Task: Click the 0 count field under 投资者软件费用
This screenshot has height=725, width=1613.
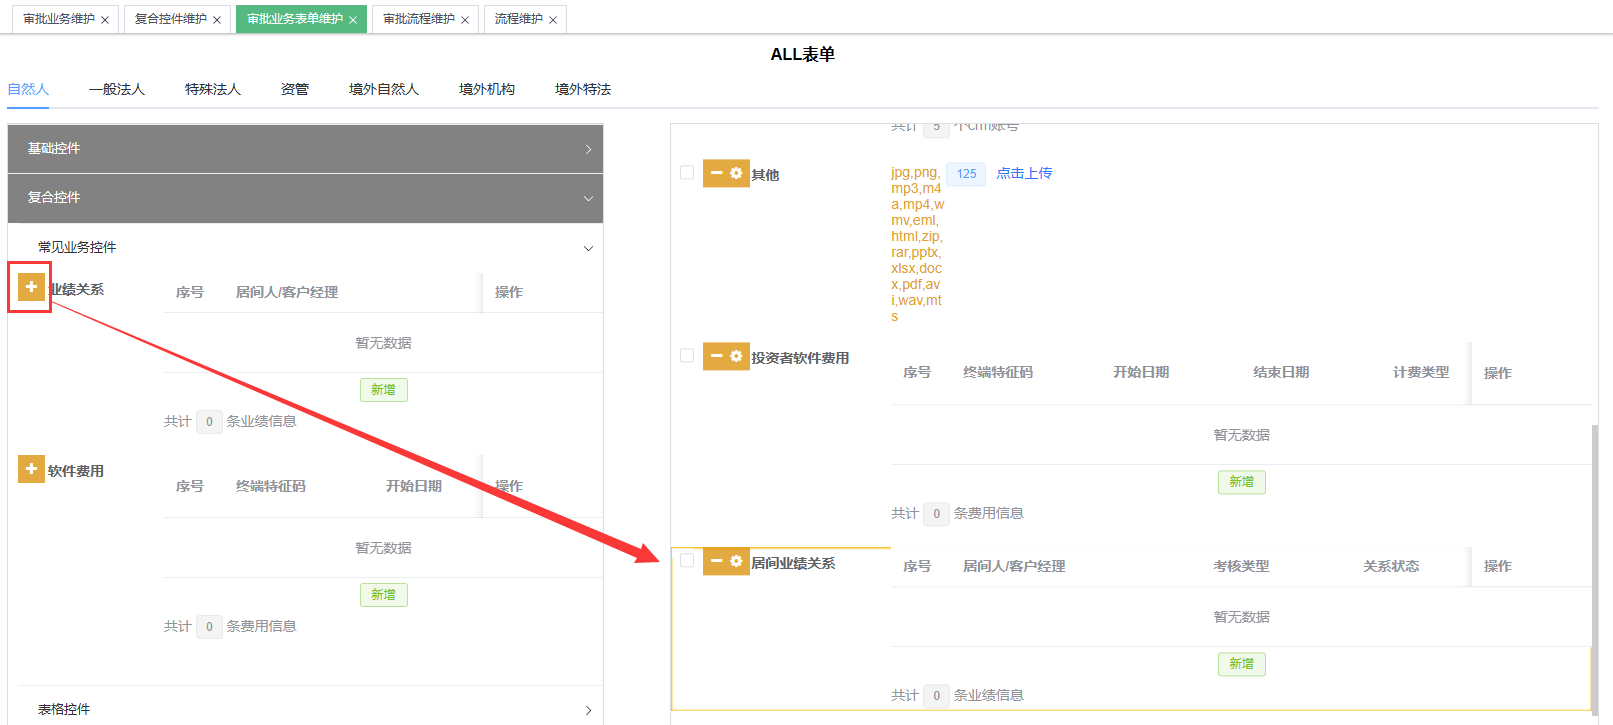Action: pyautogui.click(x=936, y=514)
